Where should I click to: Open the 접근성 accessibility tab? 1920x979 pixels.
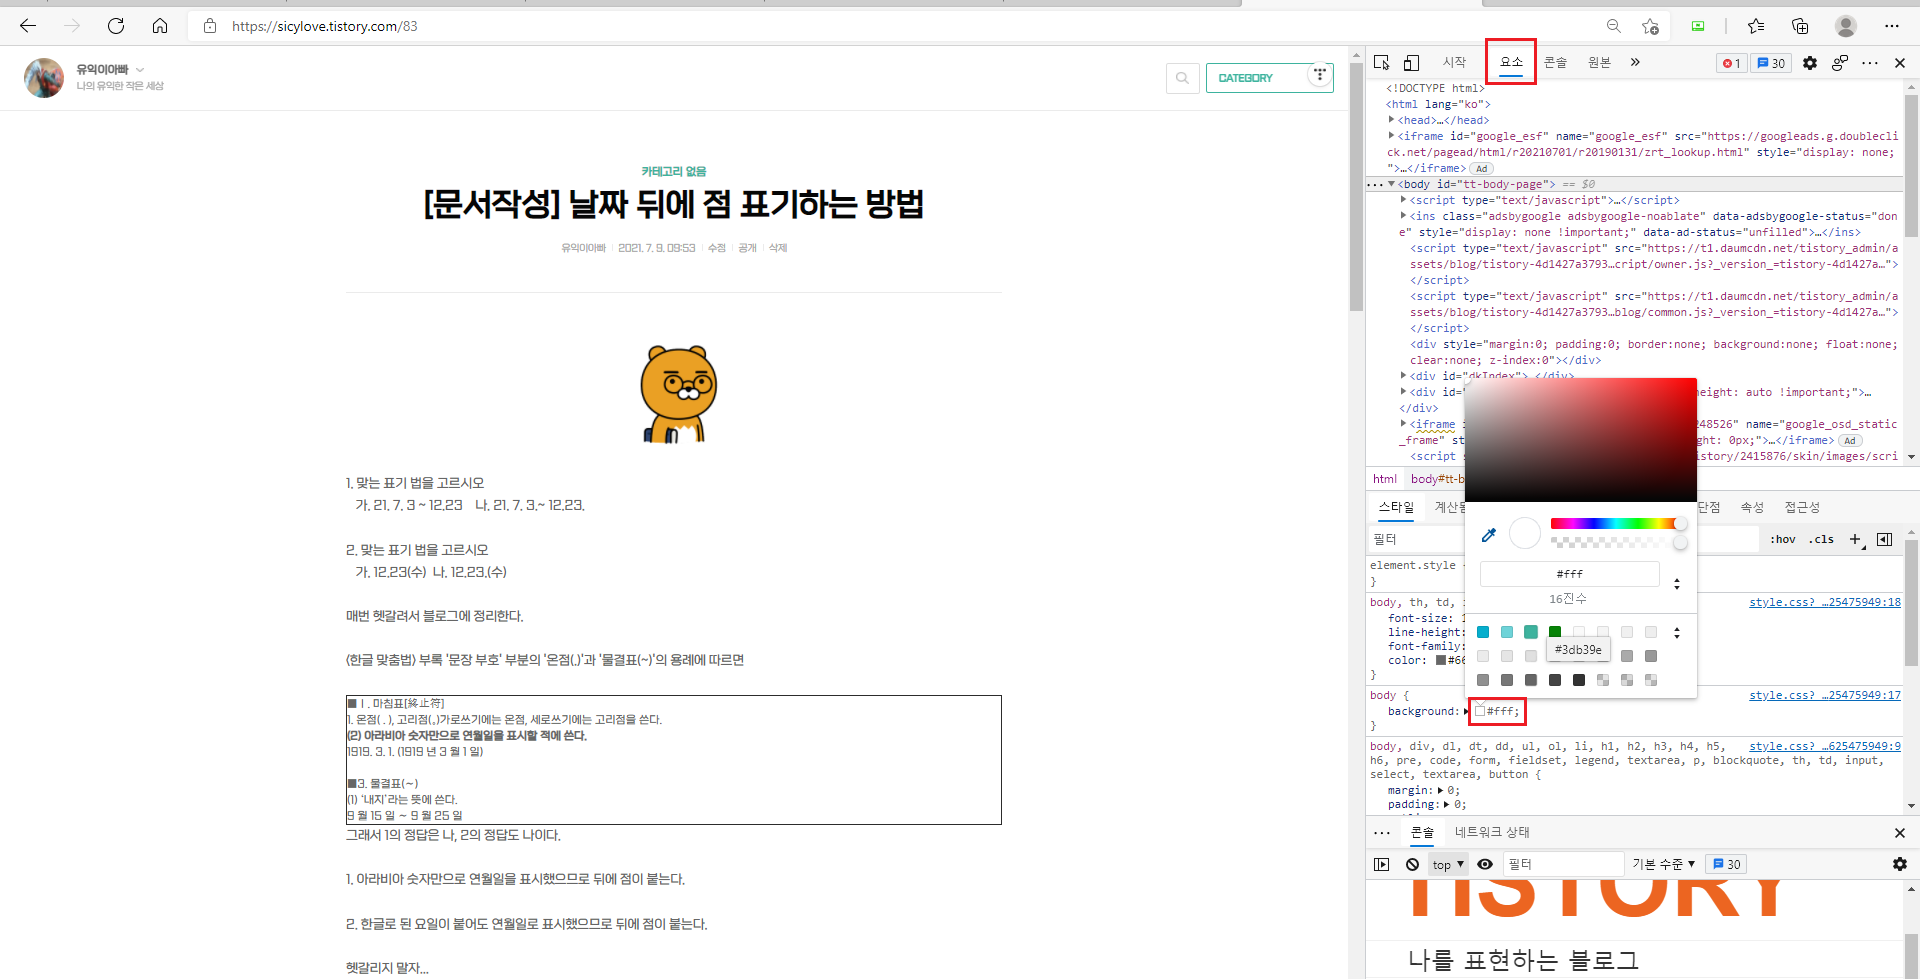[1802, 507]
